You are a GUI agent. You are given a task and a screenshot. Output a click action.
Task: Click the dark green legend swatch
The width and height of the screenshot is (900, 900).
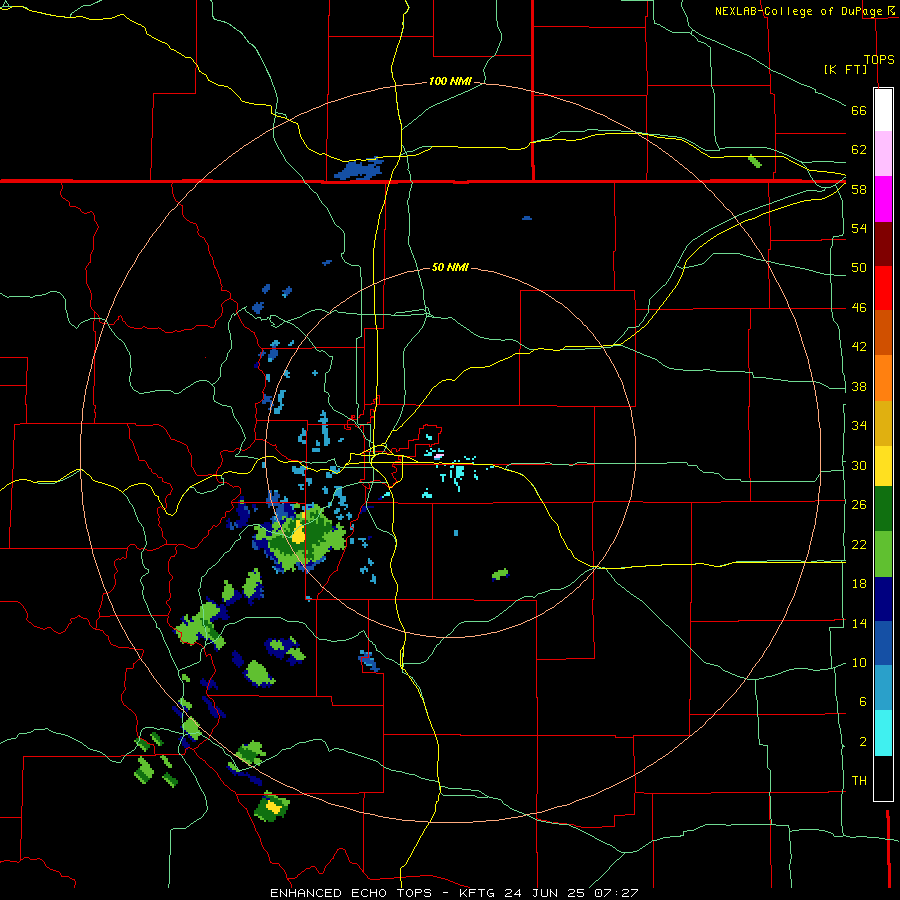click(x=883, y=509)
